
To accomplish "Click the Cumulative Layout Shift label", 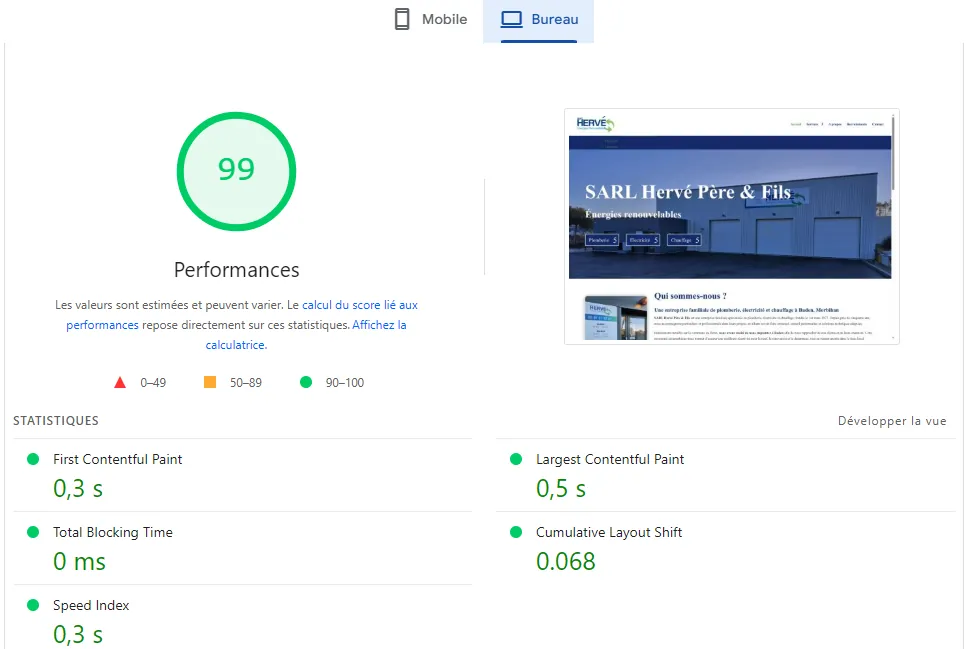I will [x=609, y=532].
